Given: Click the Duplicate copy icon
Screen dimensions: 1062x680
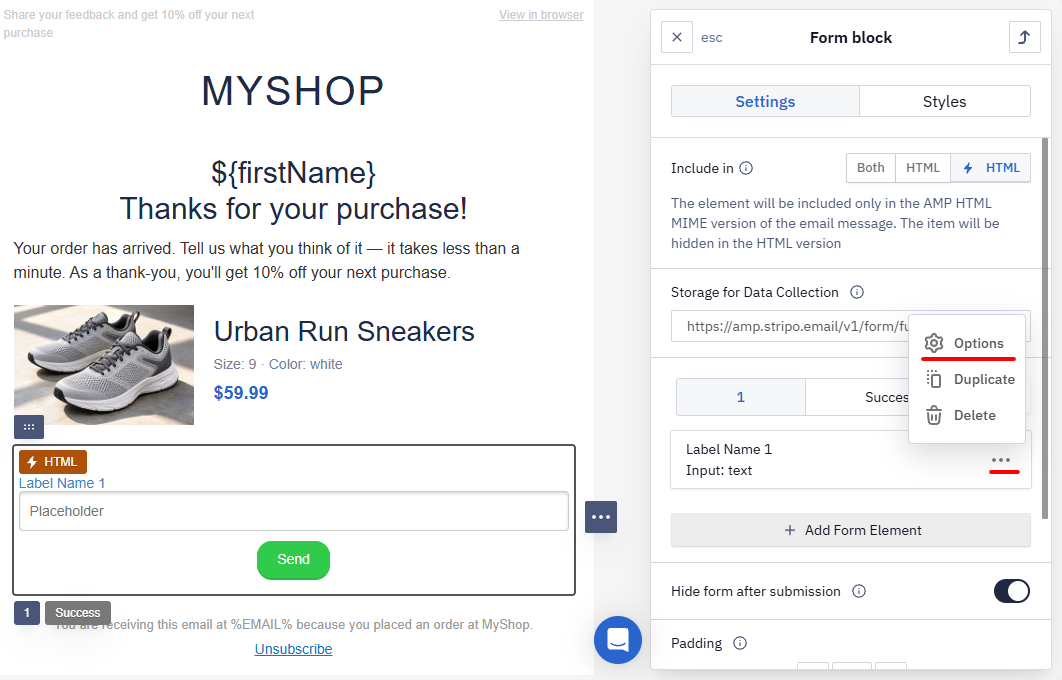Looking at the screenshot, I should click(x=934, y=379).
